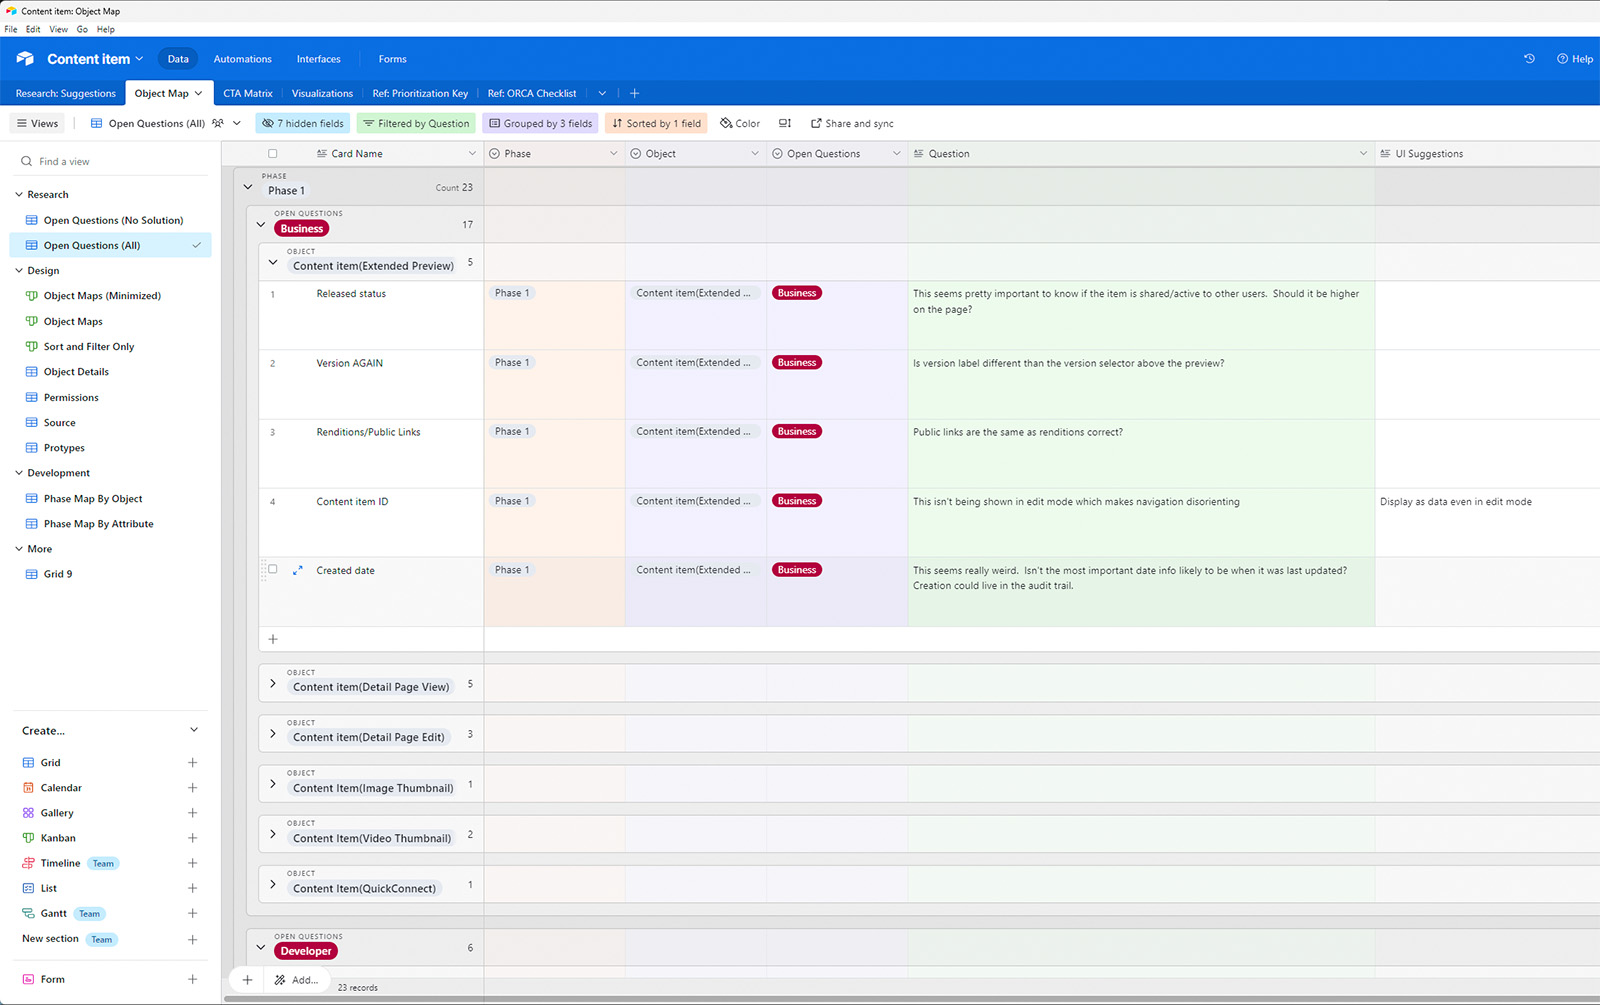Click the Airtable logo icon
This screenshot has width=1600, height=1005.
[25, 59]
